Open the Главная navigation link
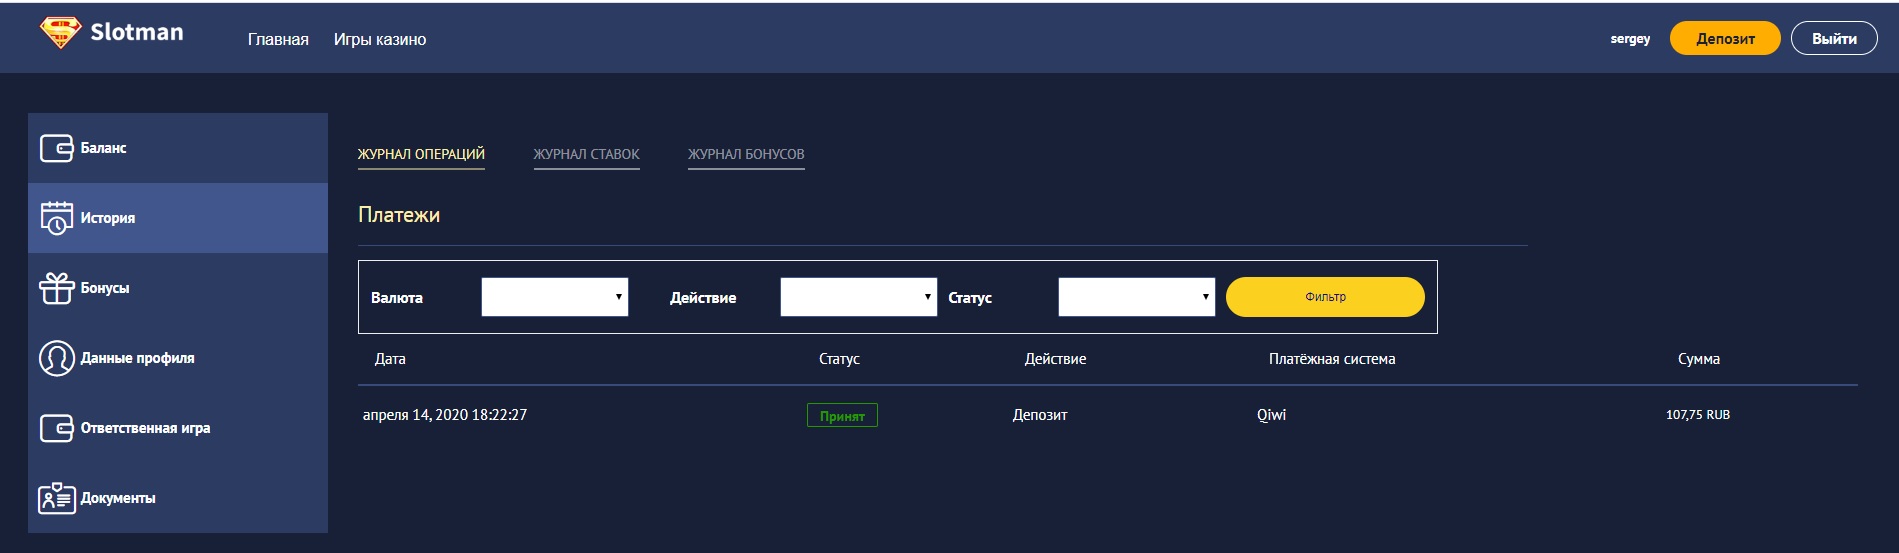The height and width of the screenshot is (553, 1899). point(278,39)
